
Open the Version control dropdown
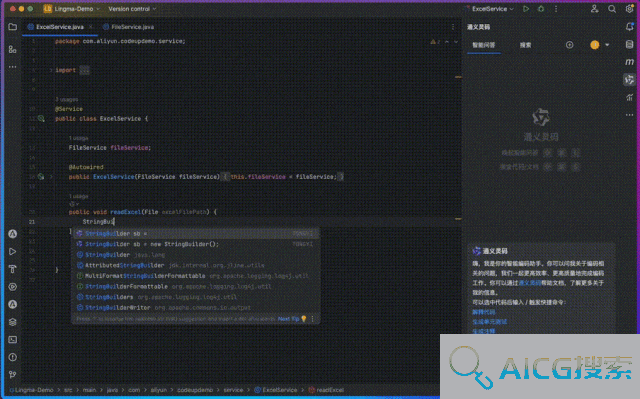132,9
